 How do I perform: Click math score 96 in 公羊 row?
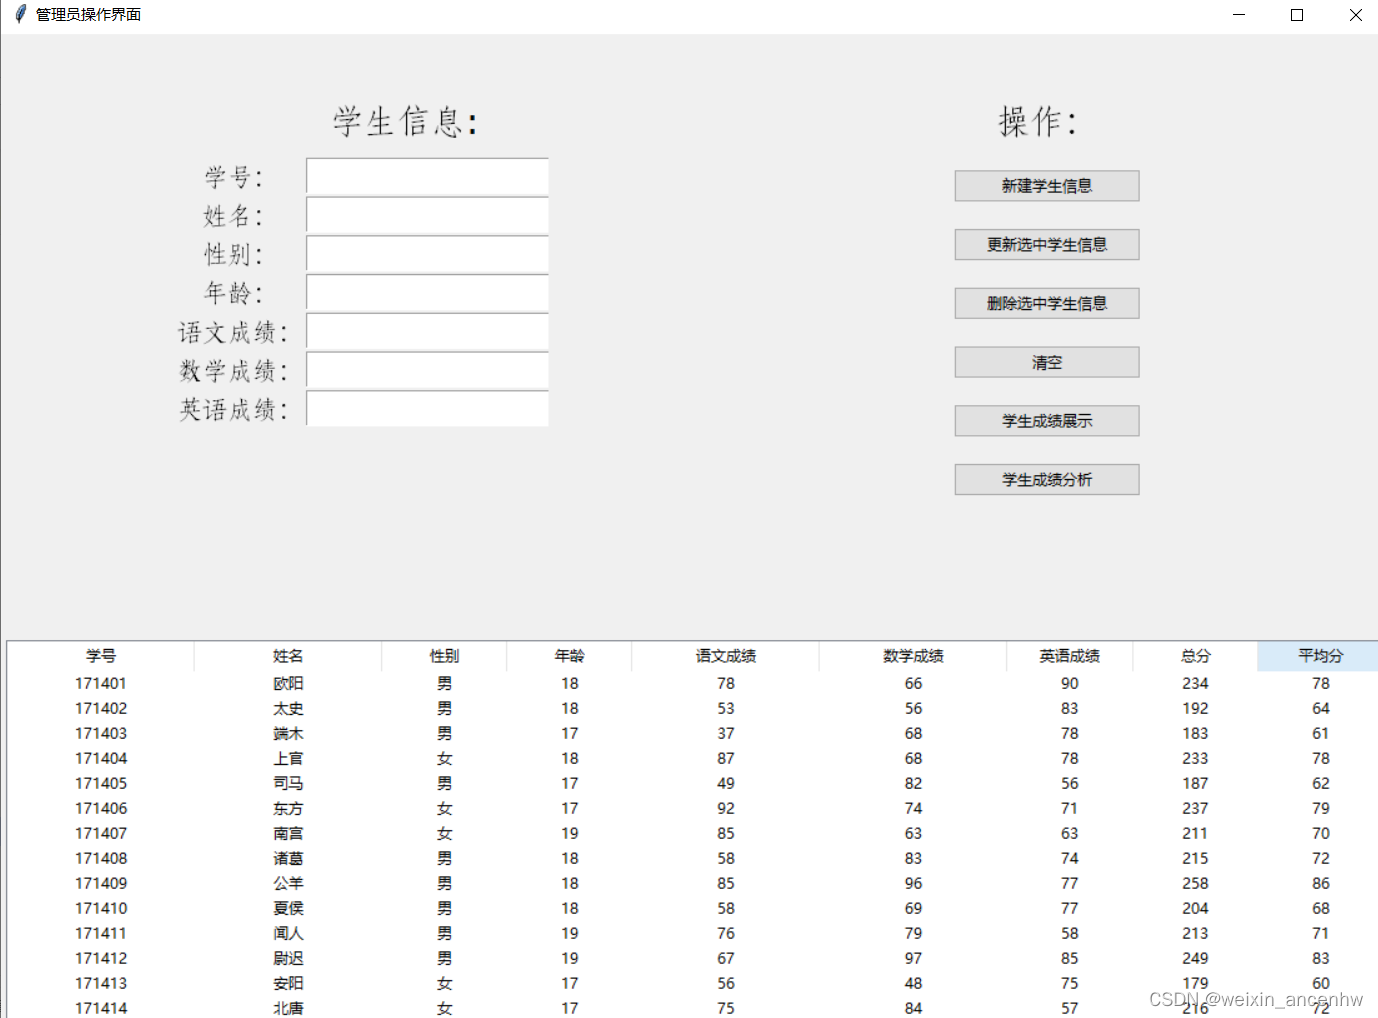click(x=913, y=884)
